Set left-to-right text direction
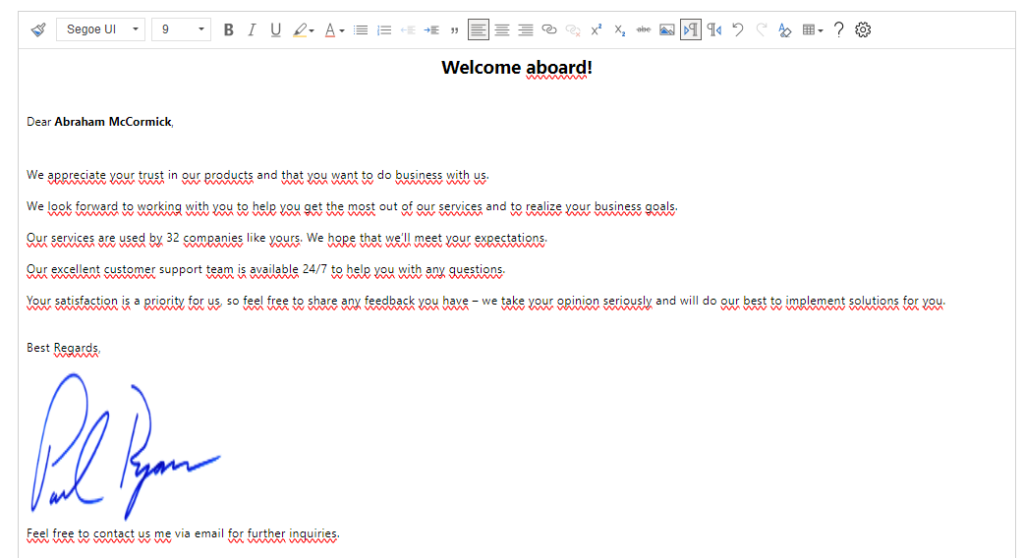Screen dimensions: 1024x558 tap(691, 29)
